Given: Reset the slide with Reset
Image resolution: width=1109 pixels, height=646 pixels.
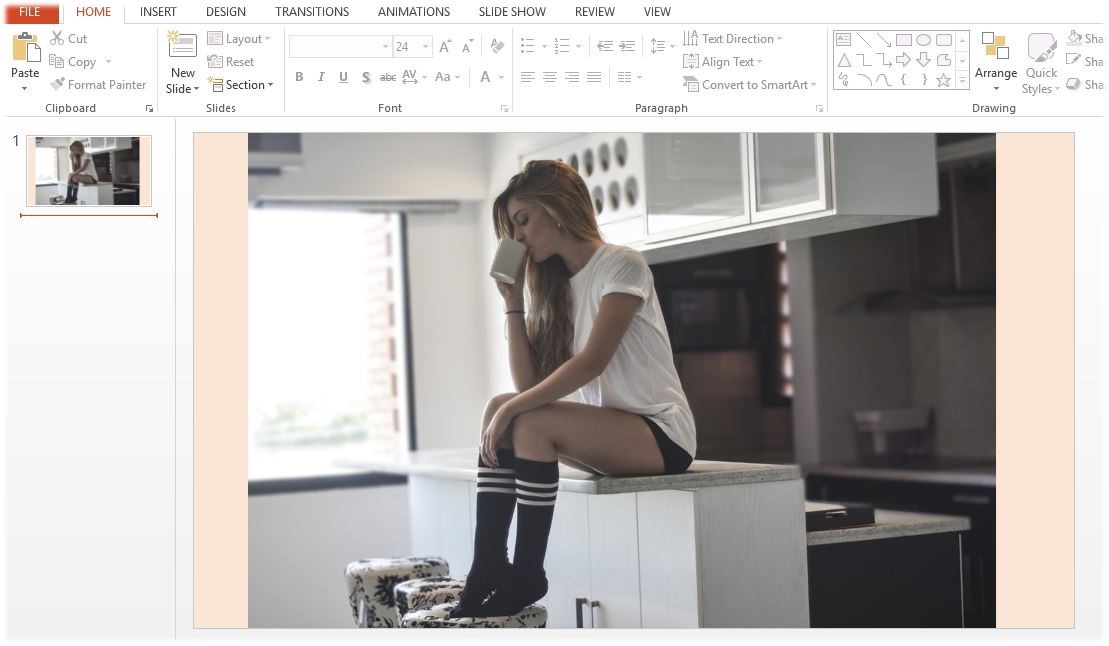Looking at the screenshot, I should pos(231,62).
